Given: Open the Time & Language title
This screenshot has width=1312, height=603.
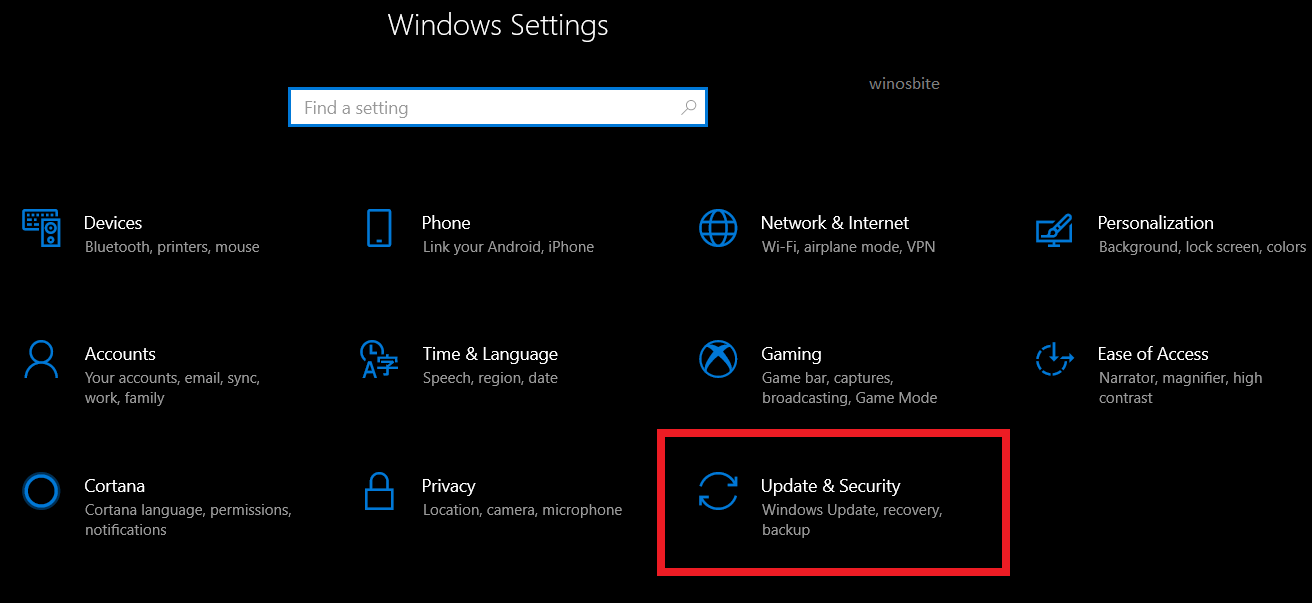Looking at the screenshot, I should point(490,354).
